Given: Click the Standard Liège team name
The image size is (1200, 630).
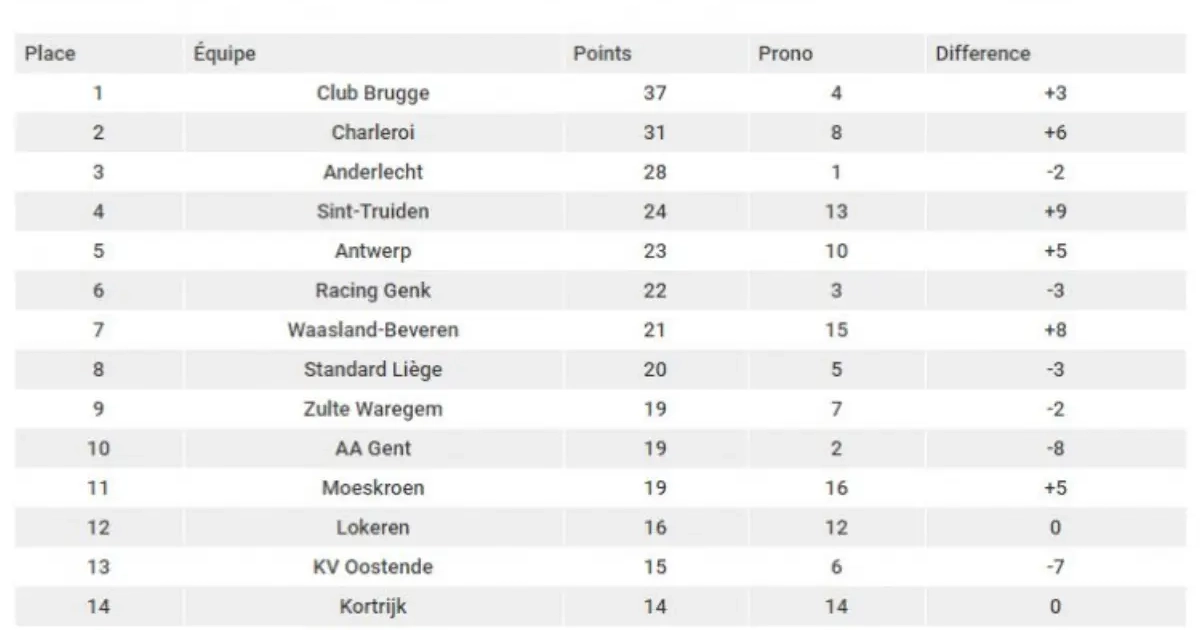Looking at the screenshot, I should coord(373,370).
